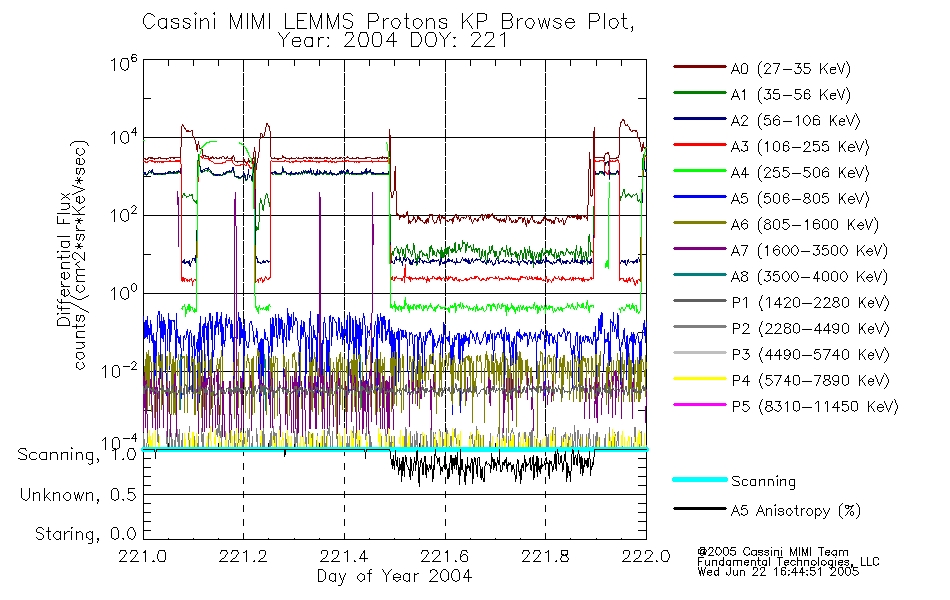
Task: Click the blue A5 legend line
Action: click(700, 197)
